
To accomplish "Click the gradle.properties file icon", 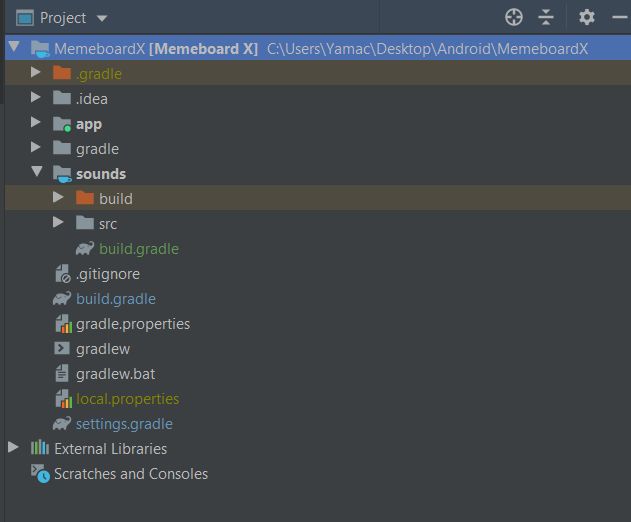I will click(x=63, y=324).
